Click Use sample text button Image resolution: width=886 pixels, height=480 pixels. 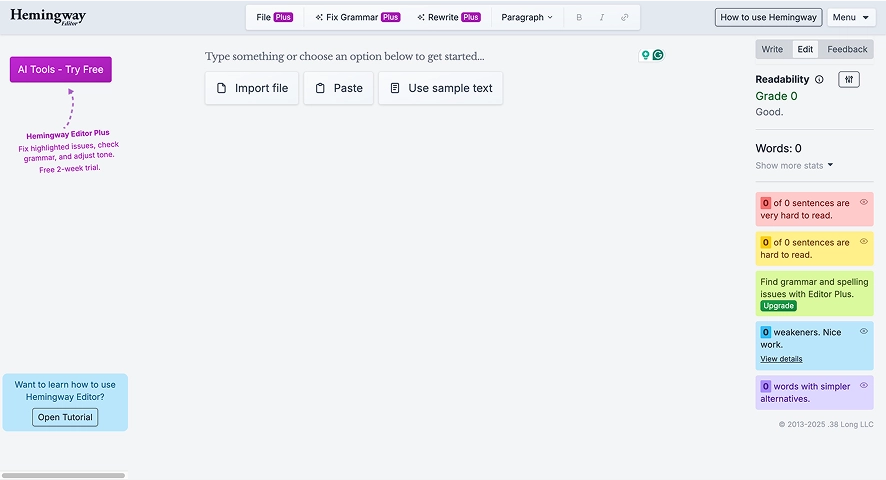[x=441, y=88]
